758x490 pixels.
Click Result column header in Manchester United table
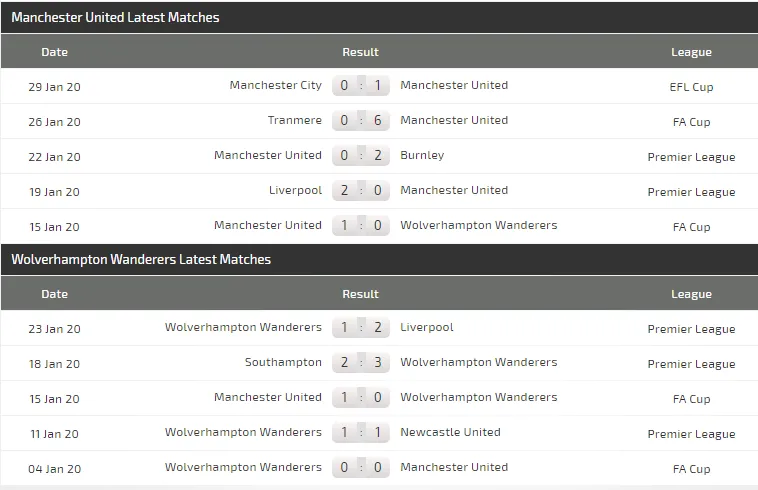(360, 52)
